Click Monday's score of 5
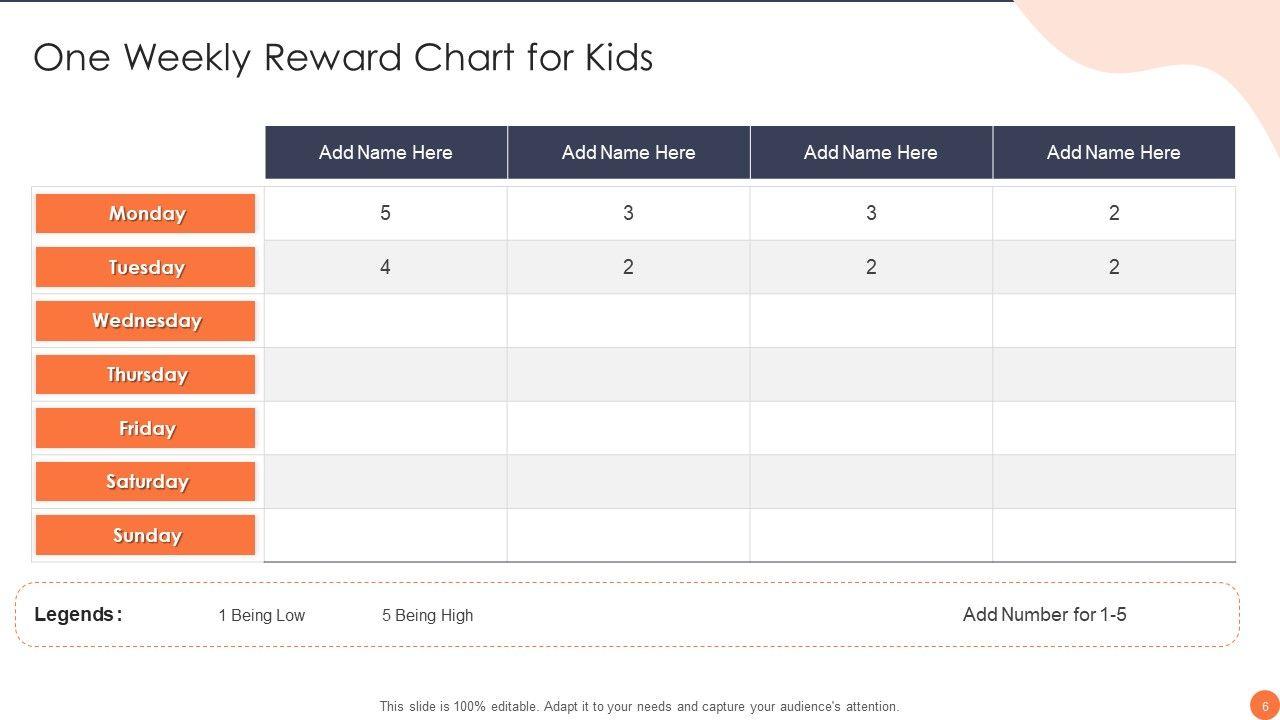Image resolution: width=1280 pixels, height=720 pixels. (x=386, y=213)
